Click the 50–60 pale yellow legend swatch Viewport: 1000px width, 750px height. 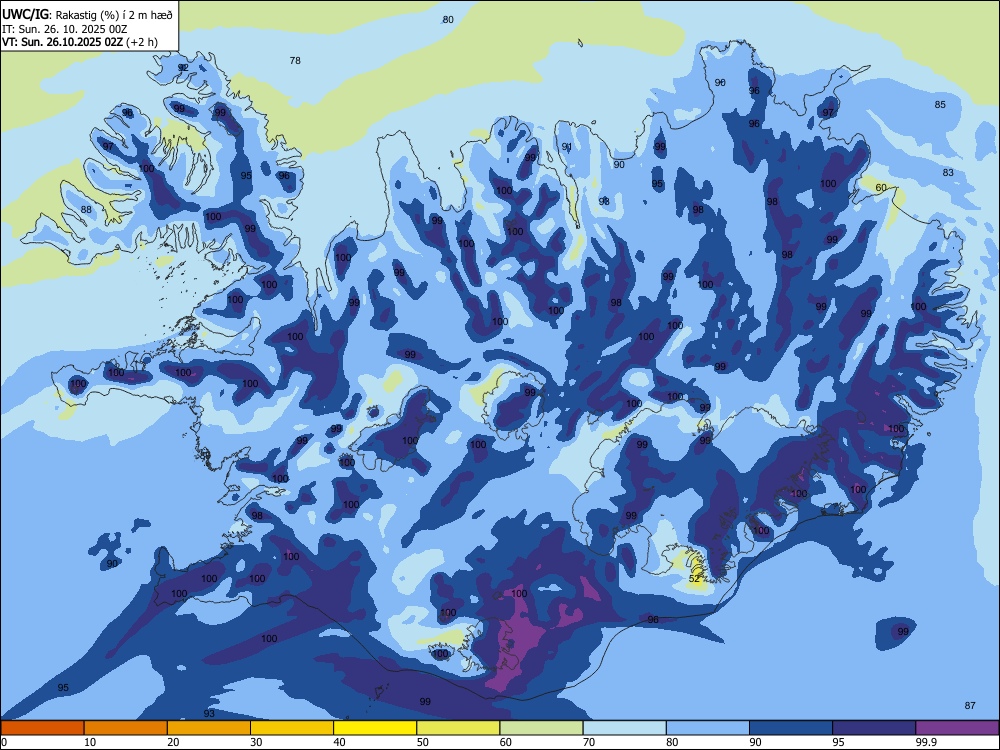458,728
